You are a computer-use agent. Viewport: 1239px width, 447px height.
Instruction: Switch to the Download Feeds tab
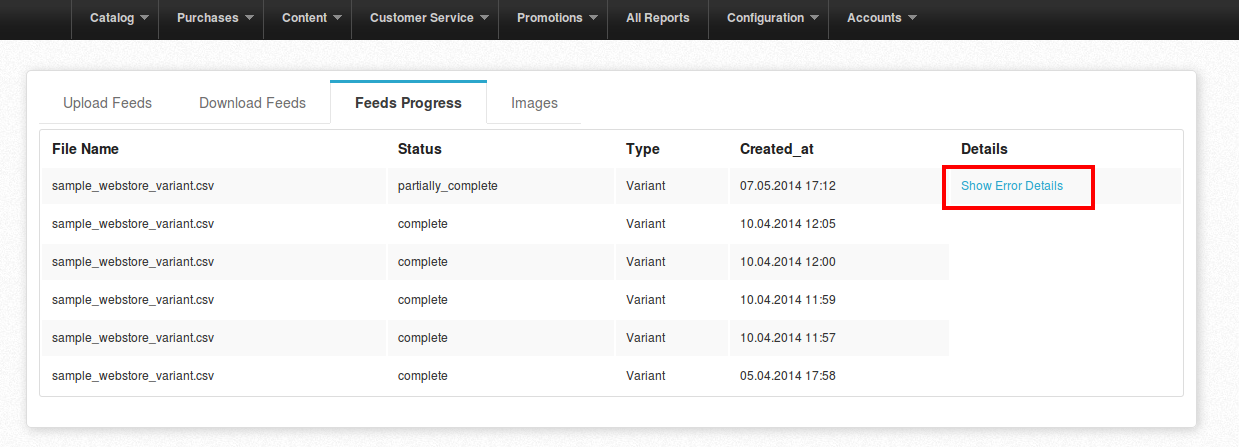[252, 103]
